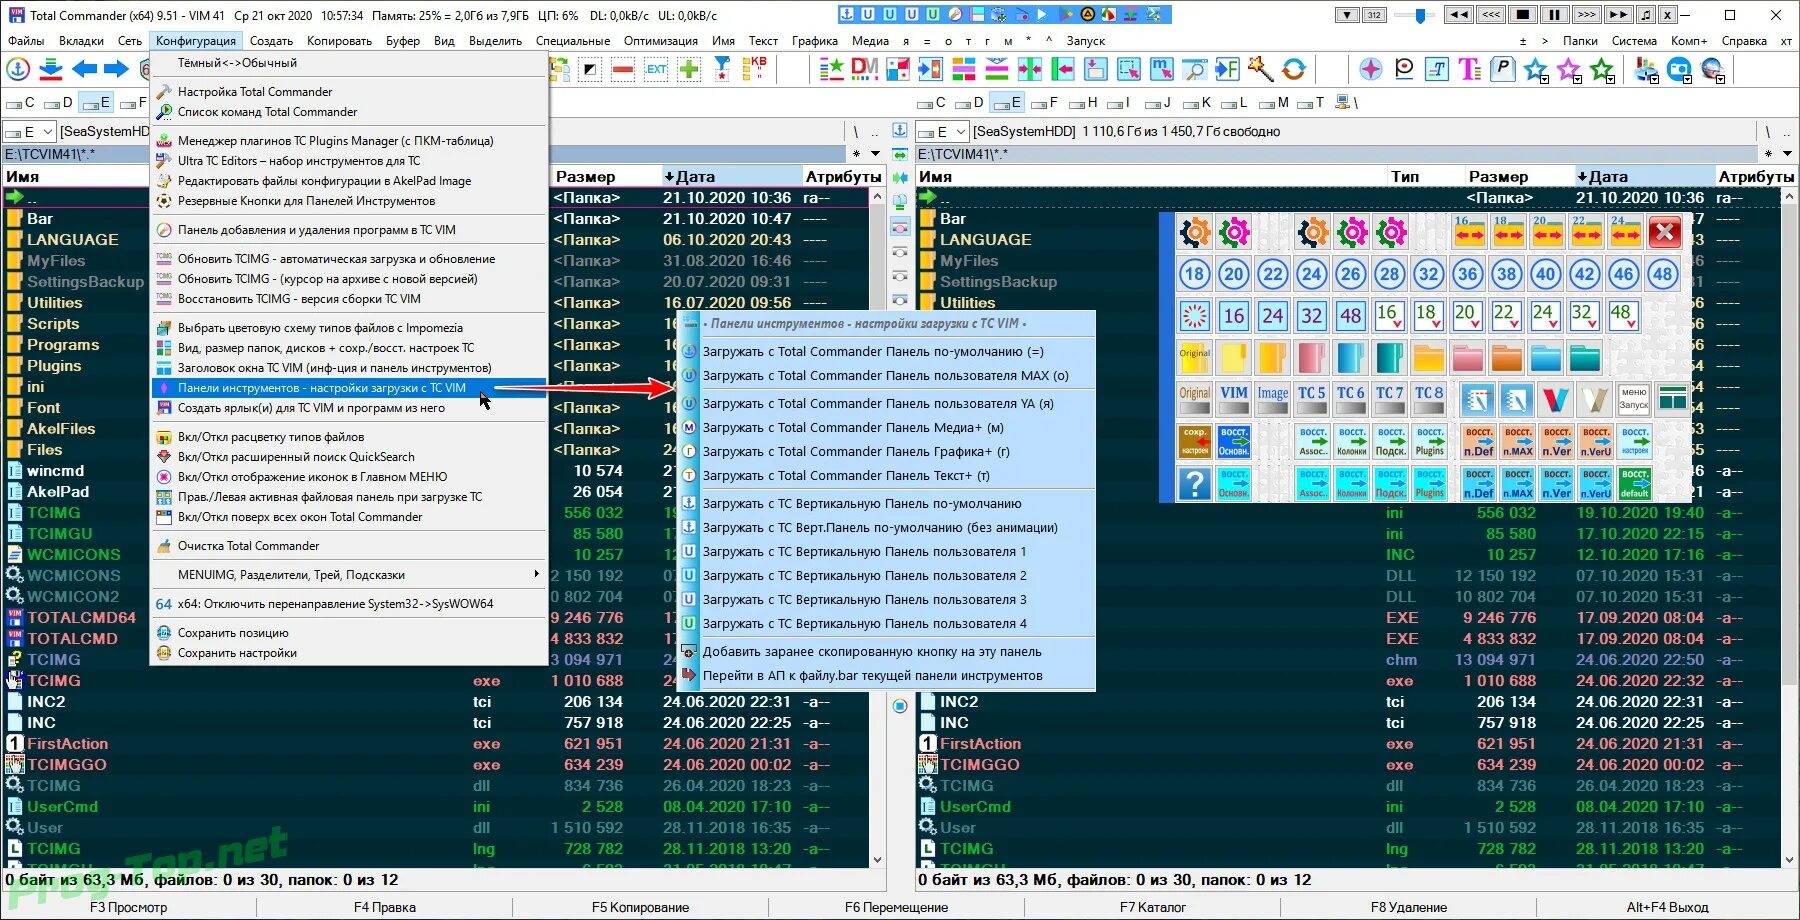Open dropdown arrow of purple star icon
The width and height of the screenshot is (1800, 920).
tap(1577, 79)
